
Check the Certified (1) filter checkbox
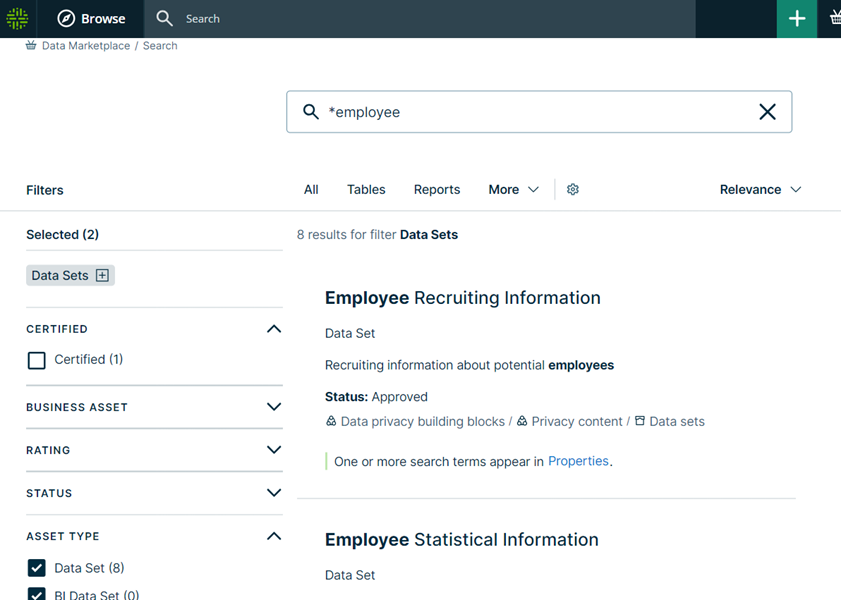click(x=36, y=362)
